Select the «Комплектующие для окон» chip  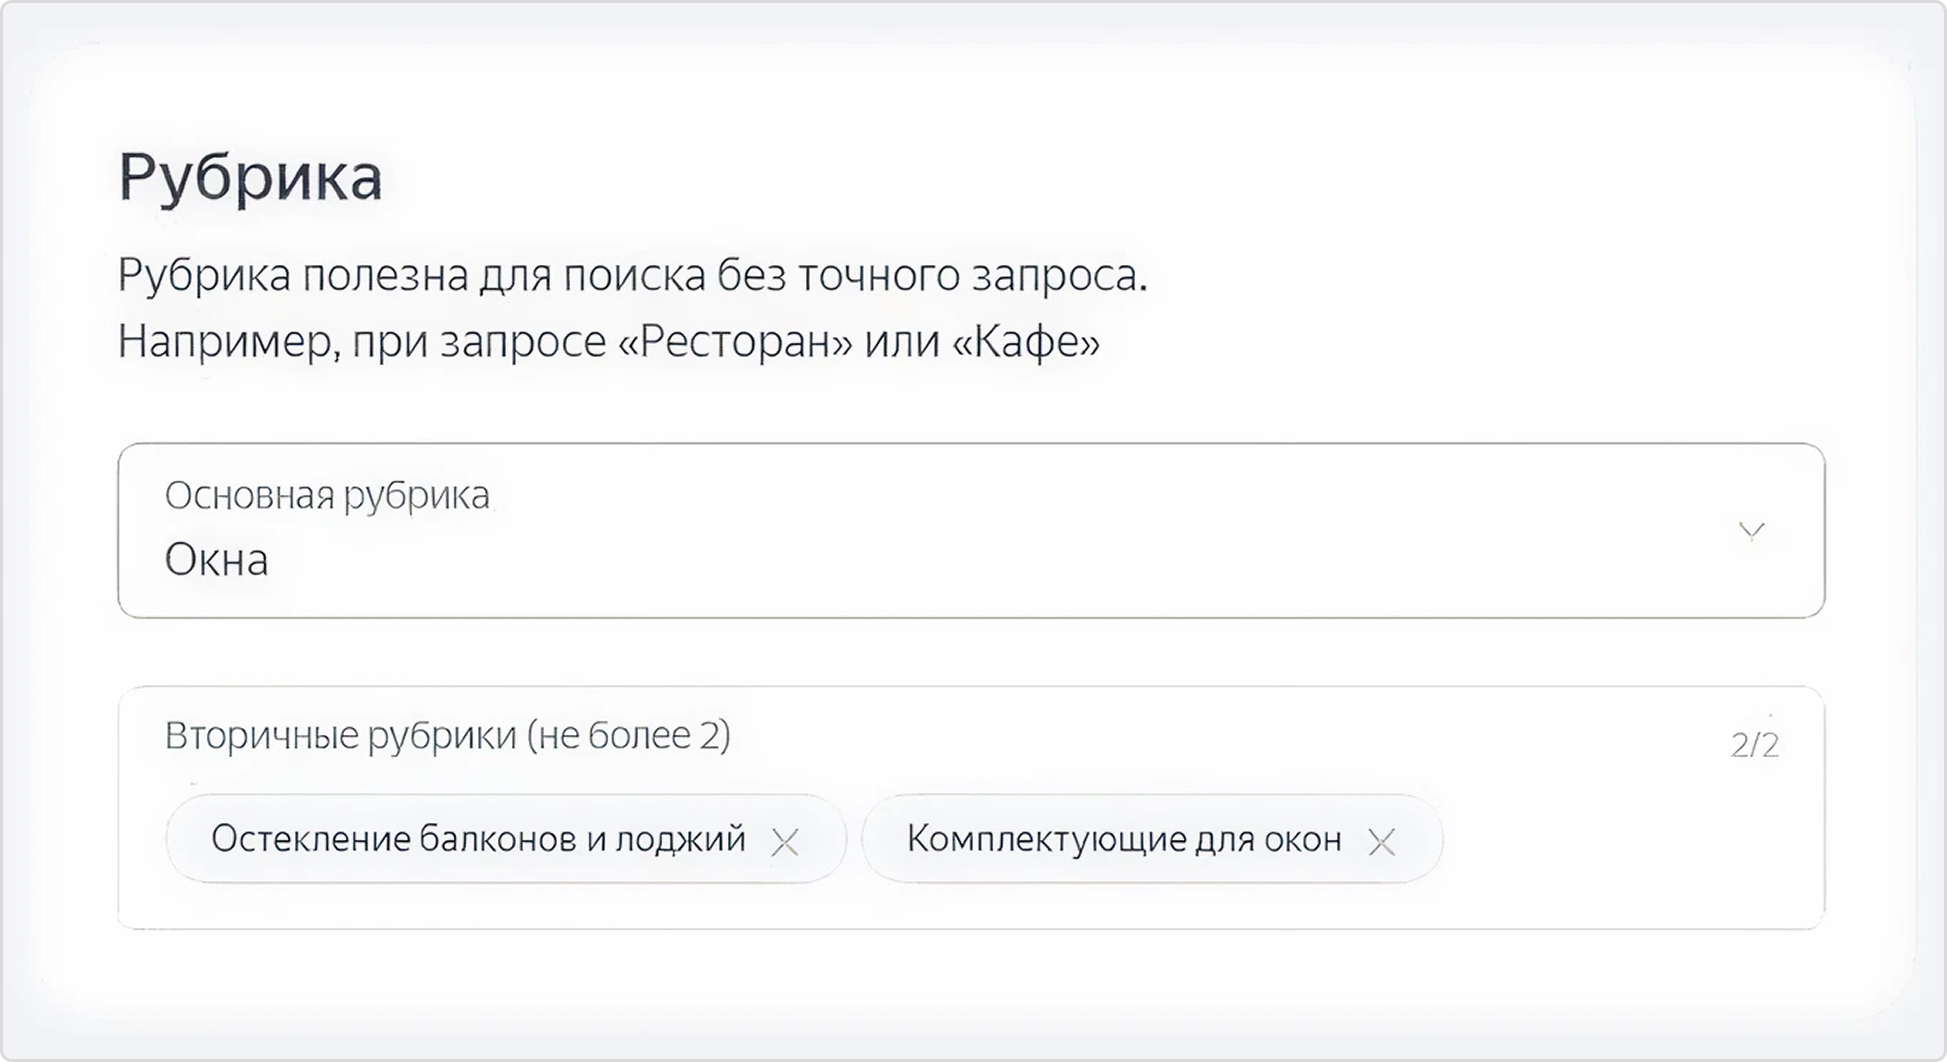(1125, 840)
